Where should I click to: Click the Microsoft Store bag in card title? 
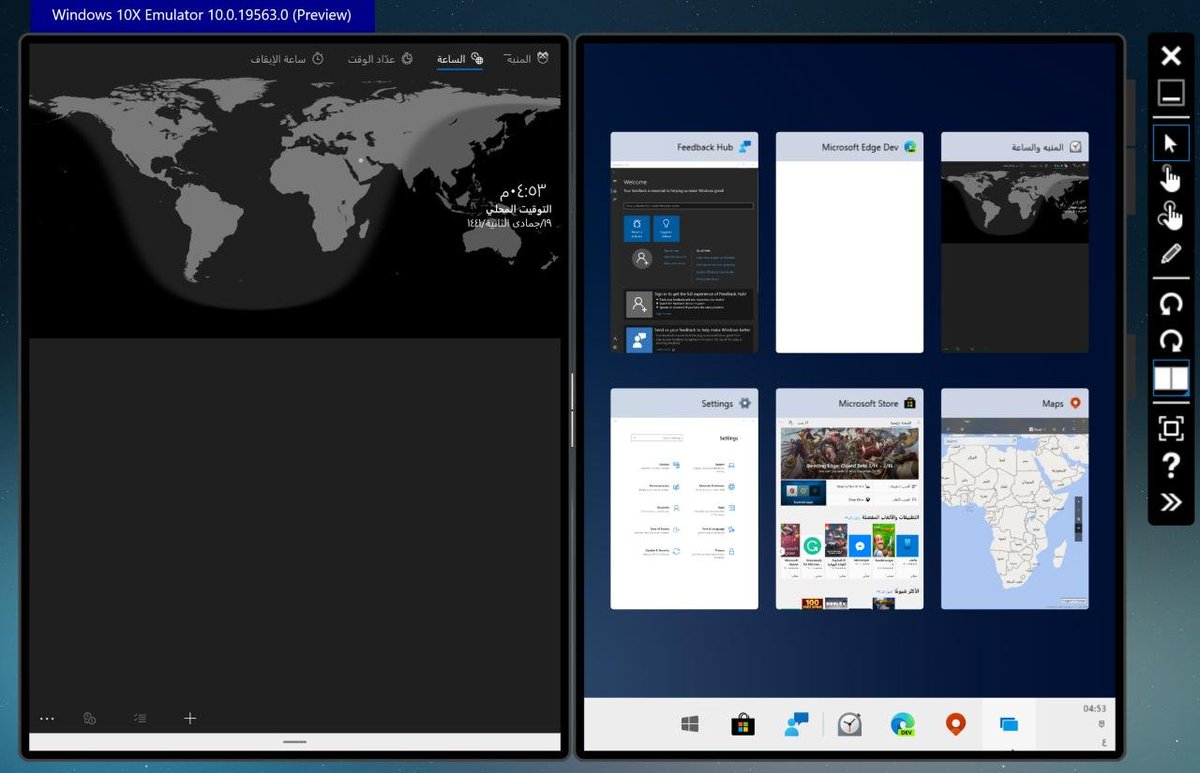(910, 403)
